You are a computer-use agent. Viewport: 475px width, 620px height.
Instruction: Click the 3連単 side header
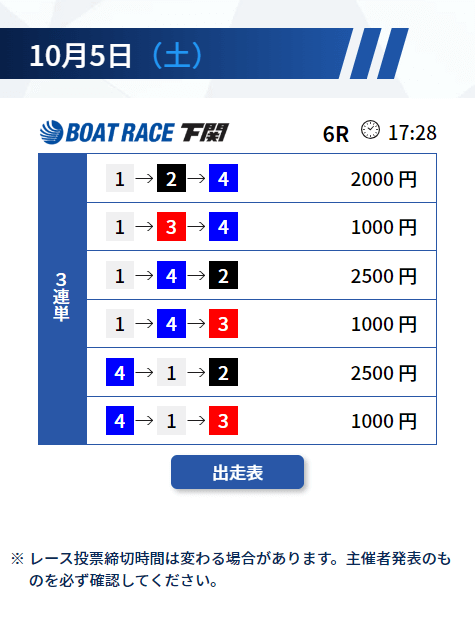point(62,299)
